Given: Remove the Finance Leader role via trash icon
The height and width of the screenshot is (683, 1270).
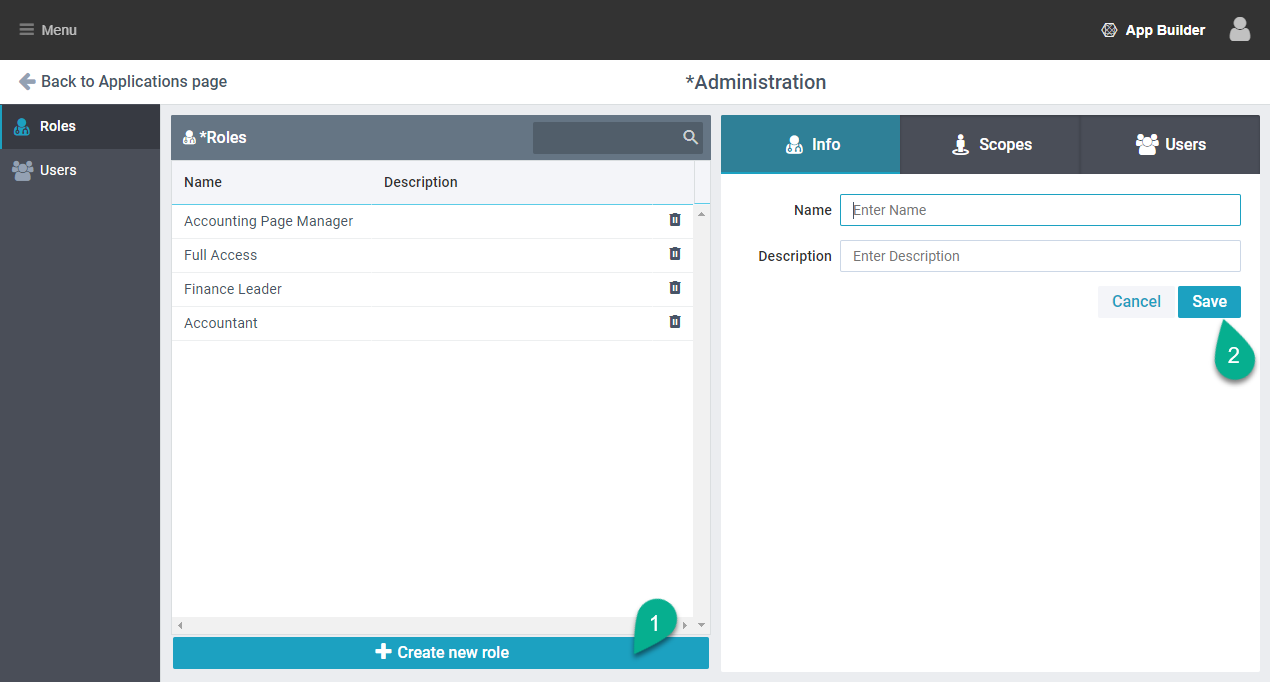Looking at the screenshot, I should tap(675, 288).
